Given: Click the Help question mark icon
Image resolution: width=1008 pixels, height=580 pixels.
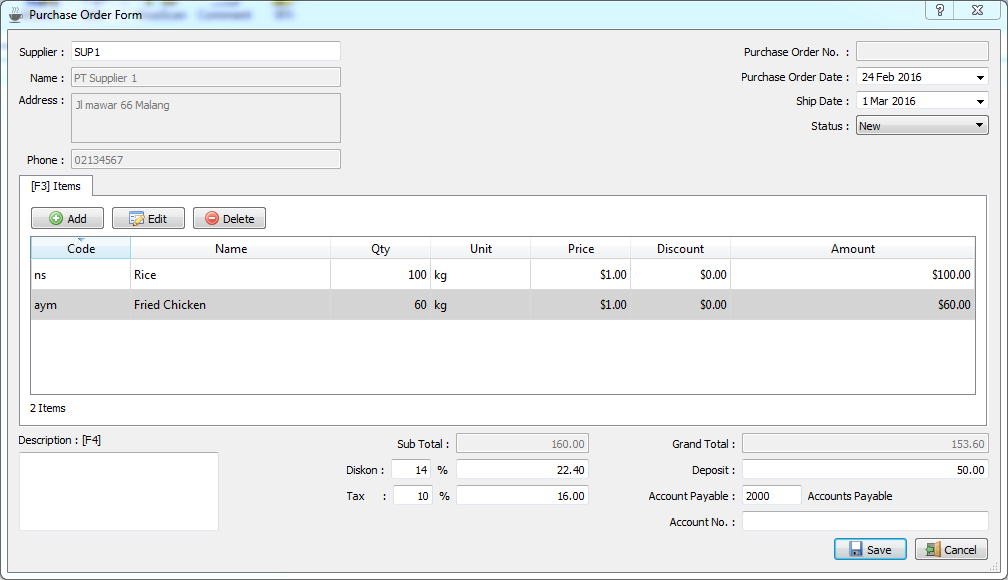Looking at the screenshot, I should (x=938, y=10).
